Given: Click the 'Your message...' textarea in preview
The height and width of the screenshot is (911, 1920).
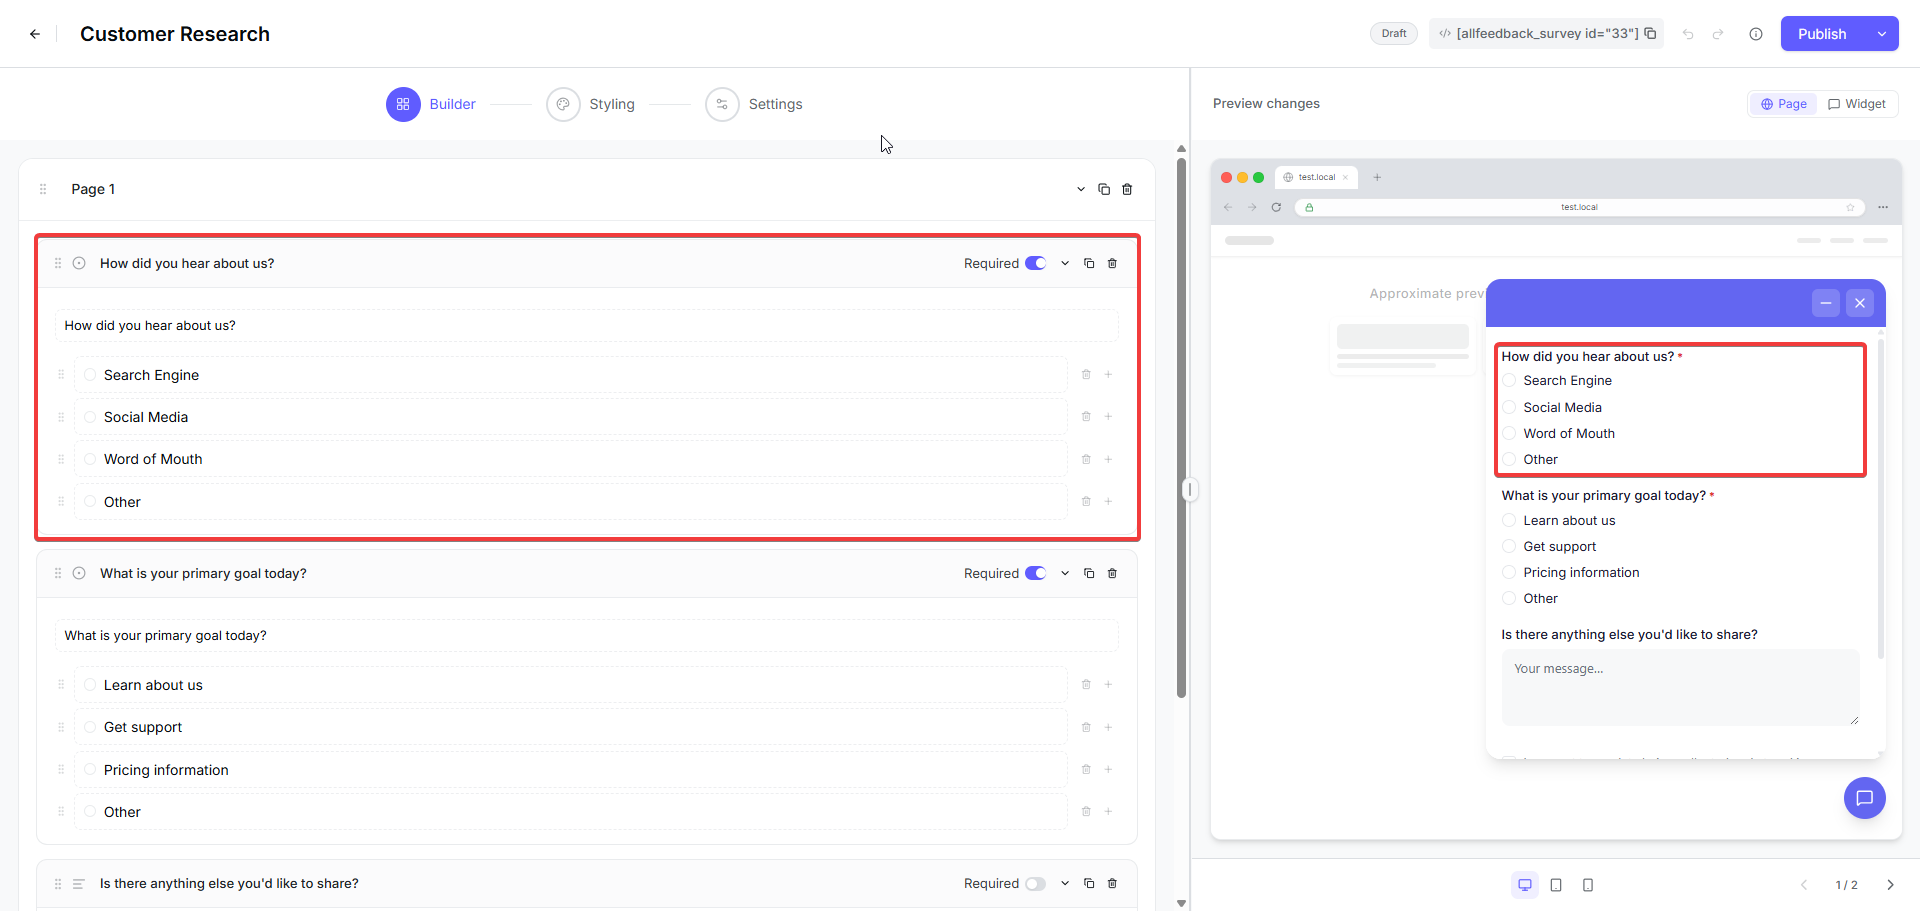Looking at the screenshot, I should tap(1680, 688).
